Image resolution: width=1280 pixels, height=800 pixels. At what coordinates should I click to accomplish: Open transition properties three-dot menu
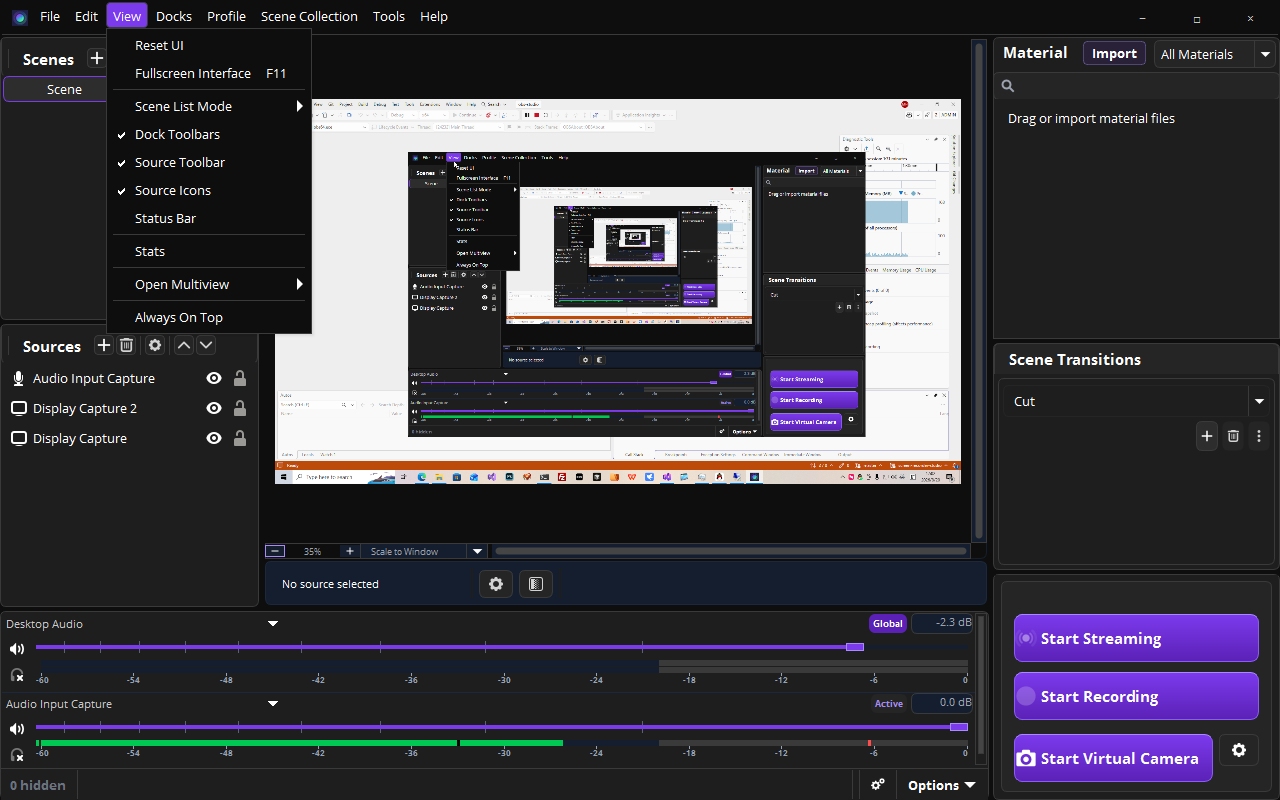(x=1259, y=436)
